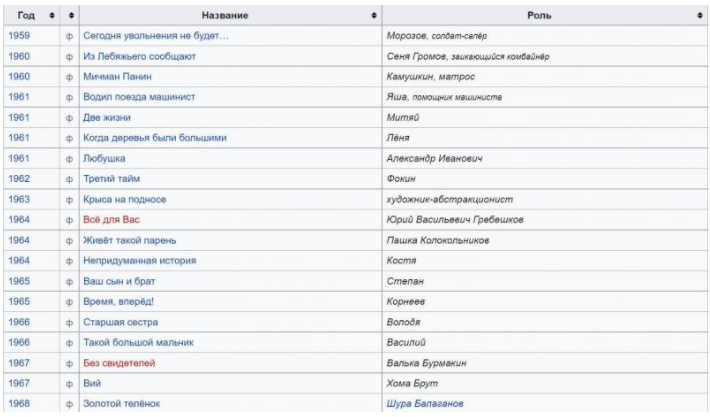Open the 1959 year link
The image size is (710, 417).
(19, 36)
